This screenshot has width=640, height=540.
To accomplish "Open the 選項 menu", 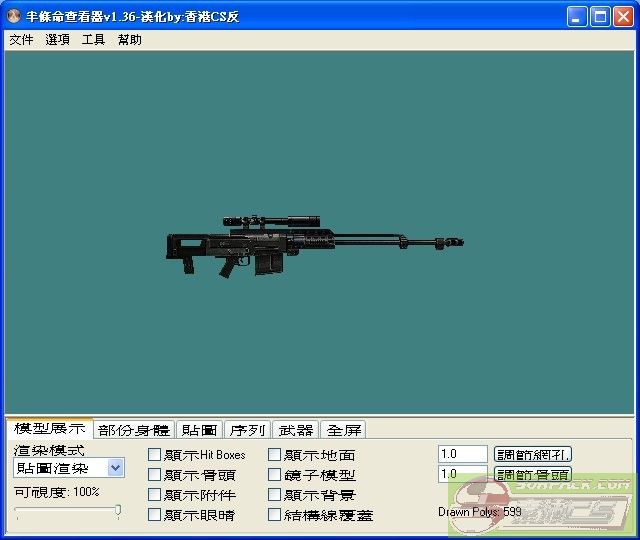I will click(57, 40).
